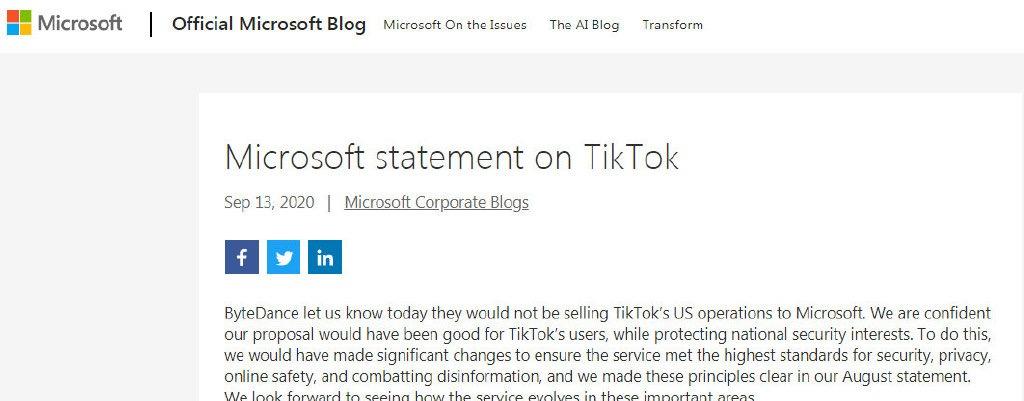Click the Microsoft statement on TikTok headline
The height and width of the screenshot is (401, 1024).
tap(451, 157)
